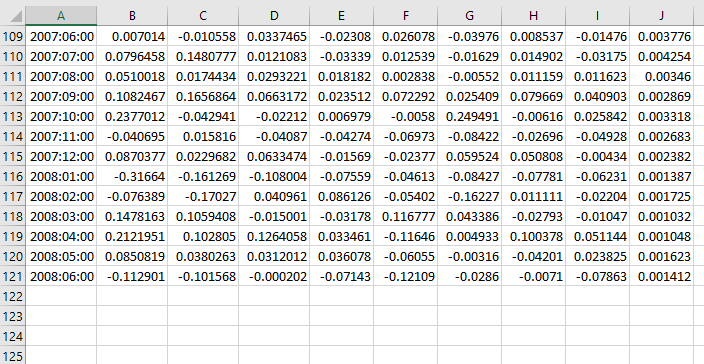Click cell containing 2007:06:00
The image size is (704, 364).
(61, 36)
